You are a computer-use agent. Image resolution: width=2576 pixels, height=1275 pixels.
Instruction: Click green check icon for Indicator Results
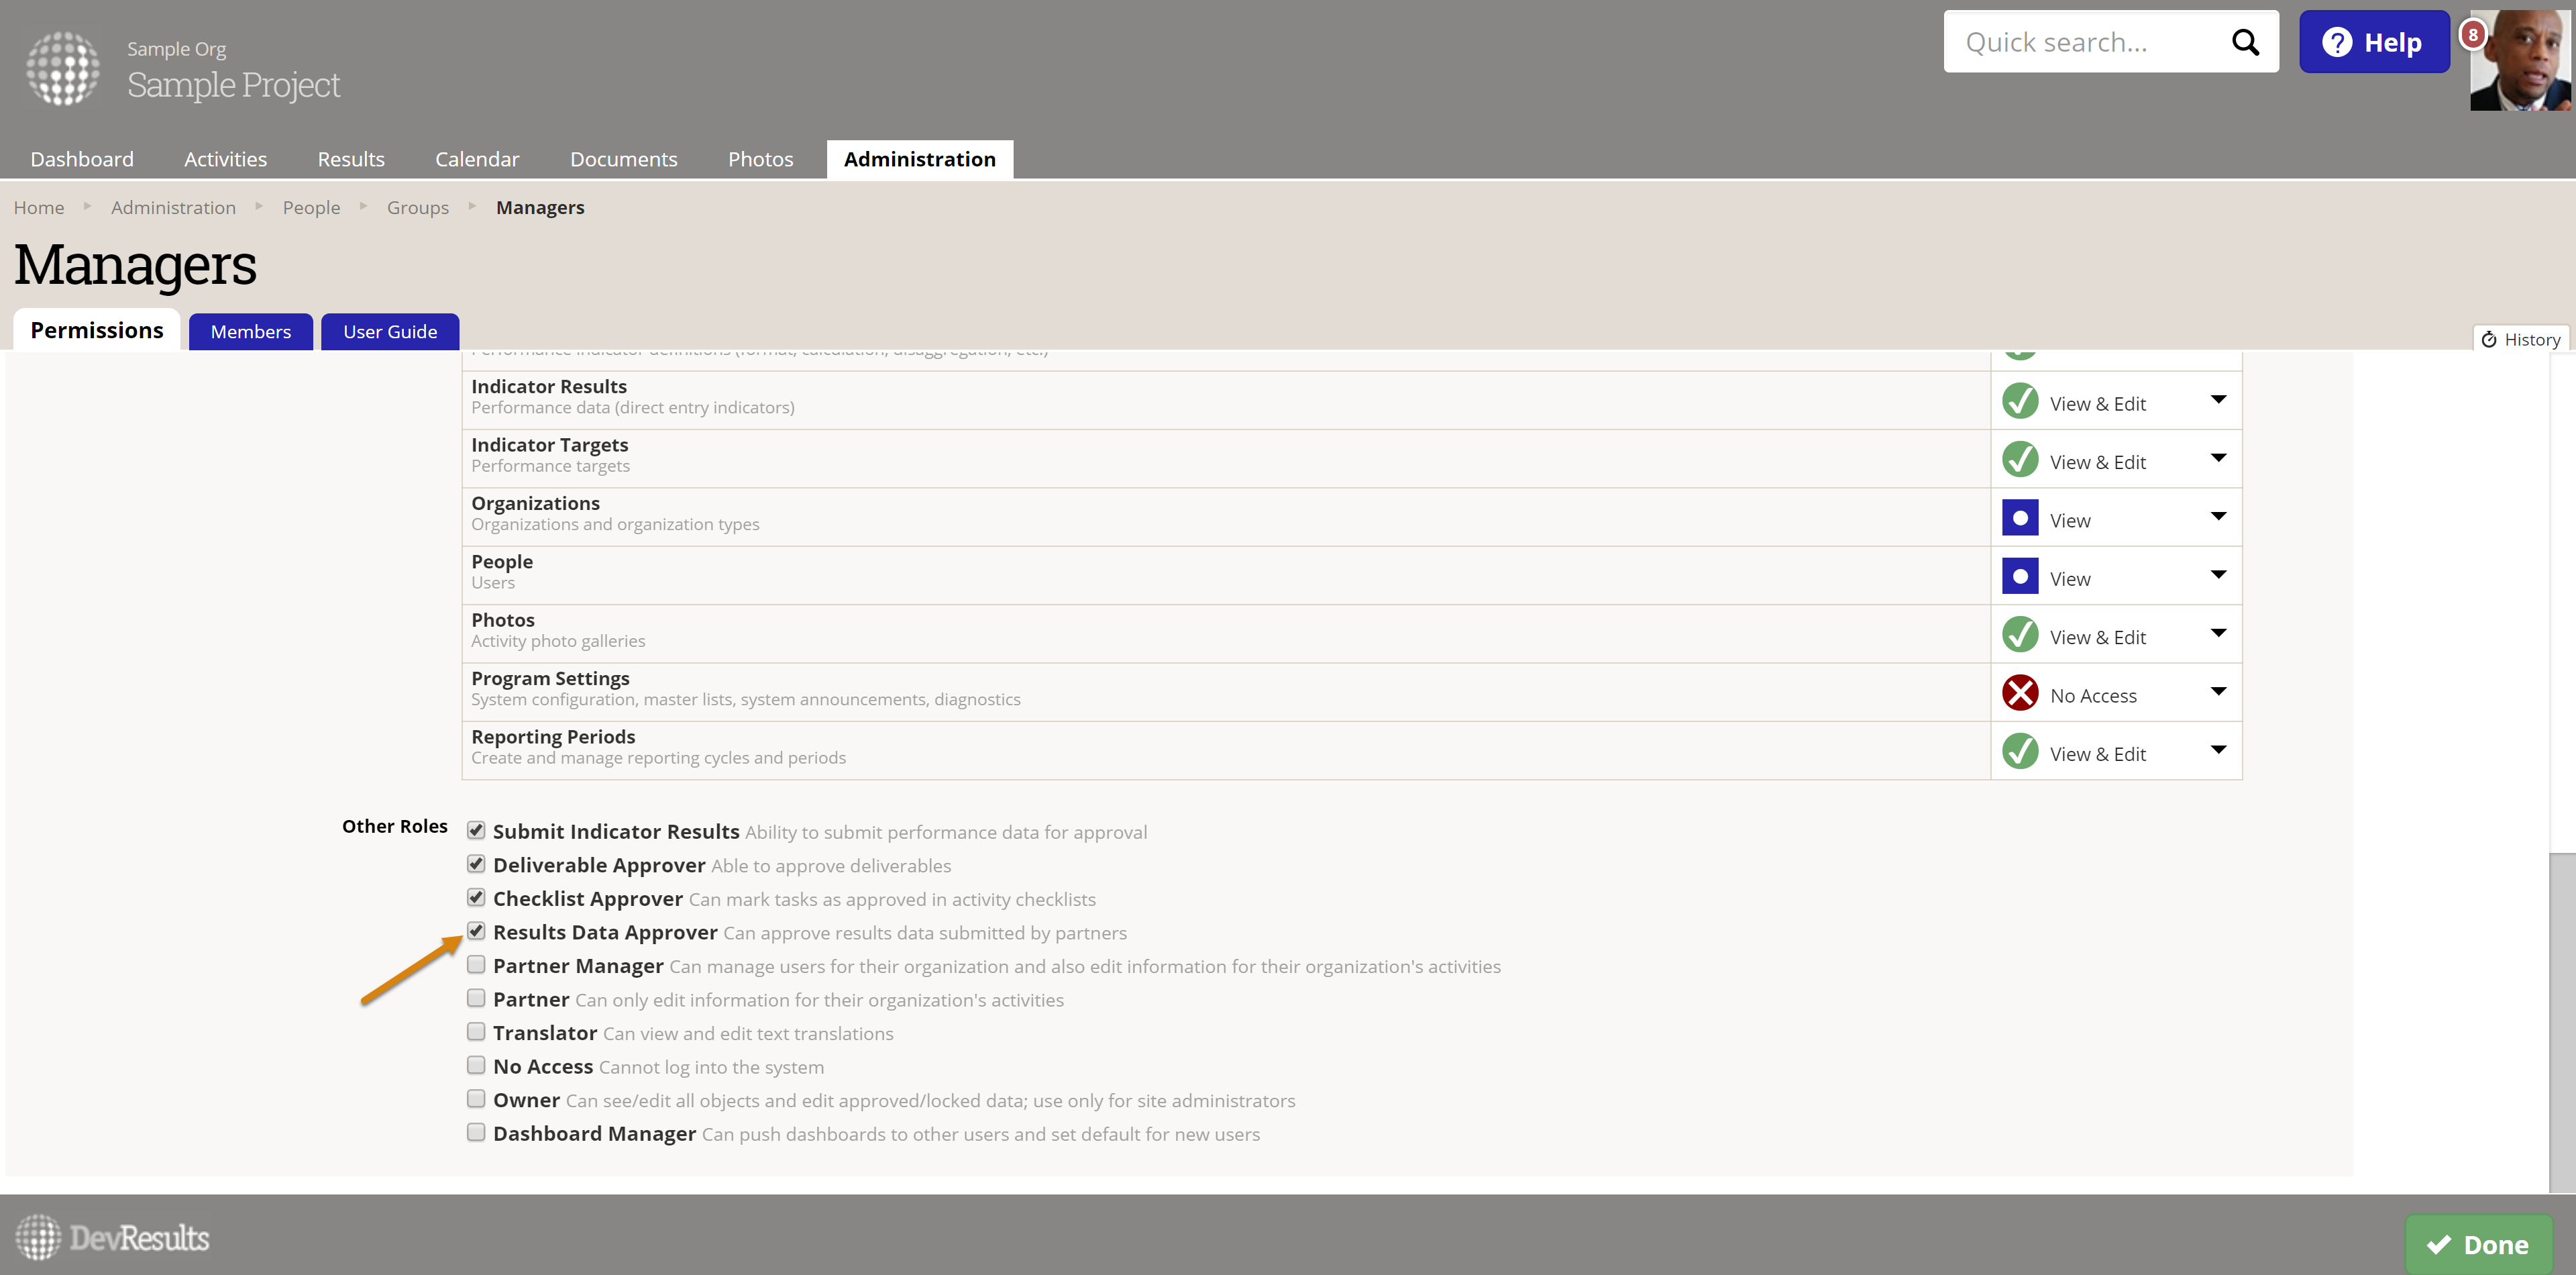[x=2020, y=402]
